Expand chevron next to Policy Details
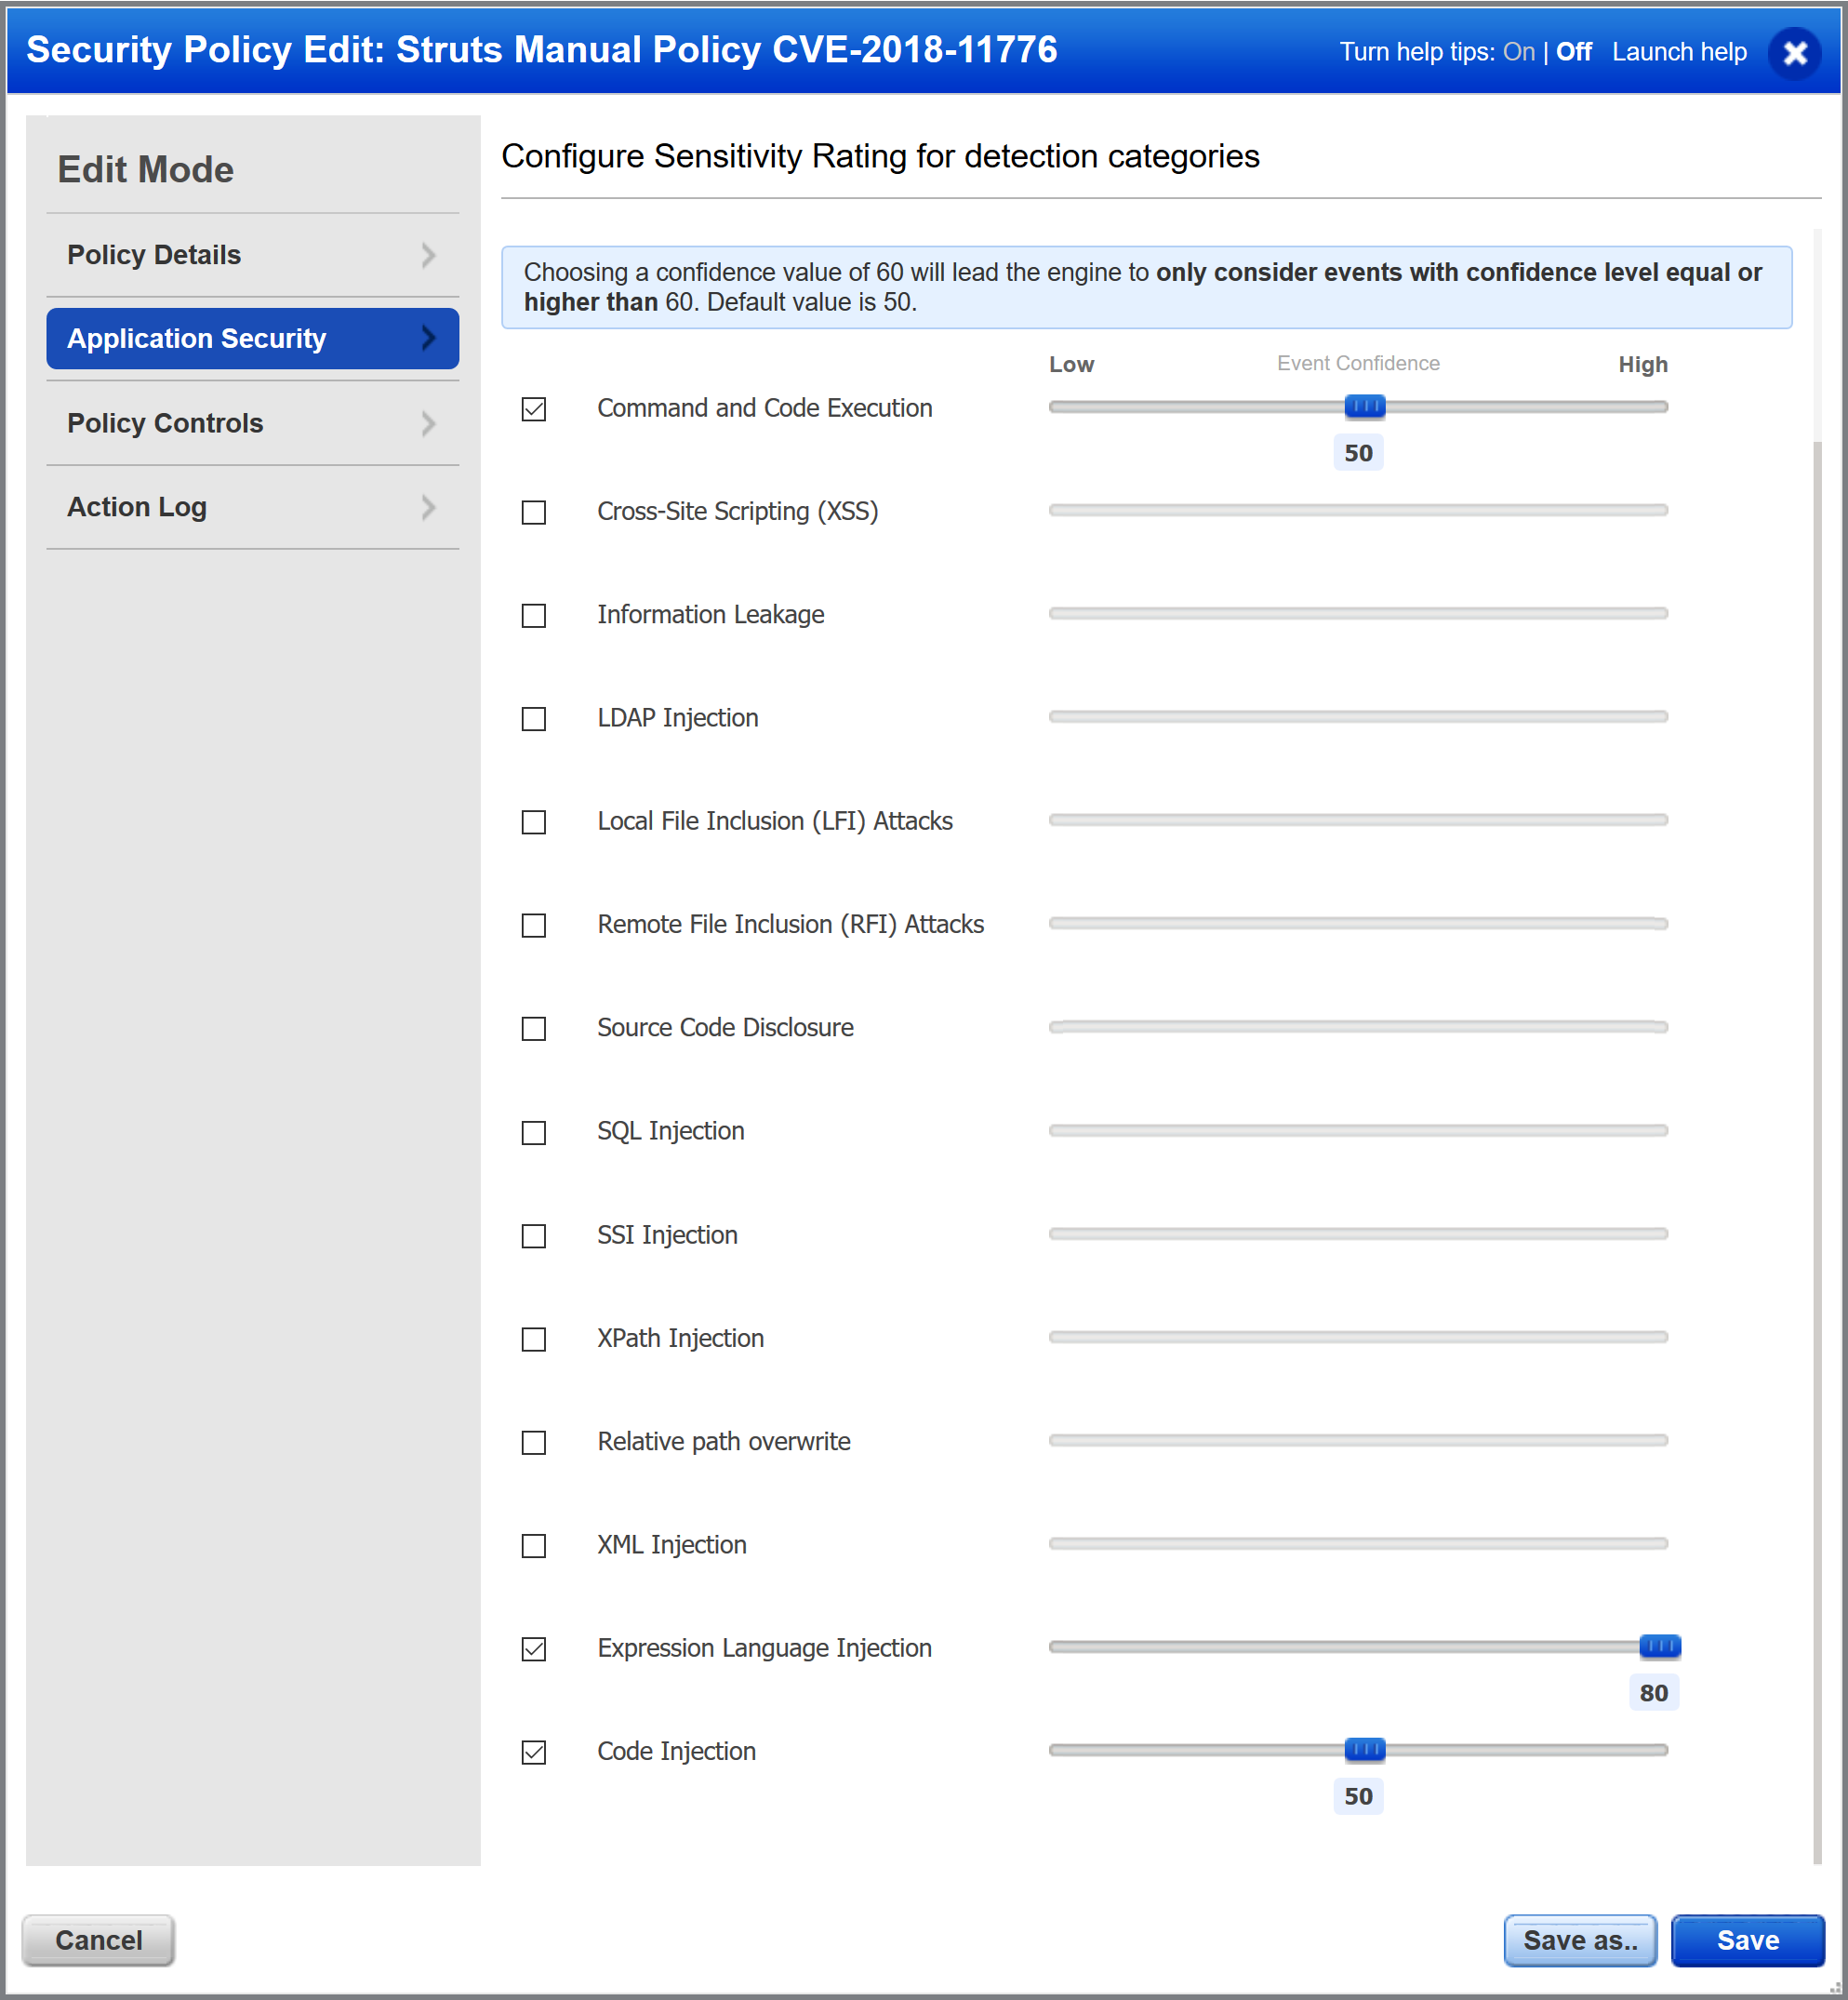Screen dimensions: 1848x2000 (429, 255)
